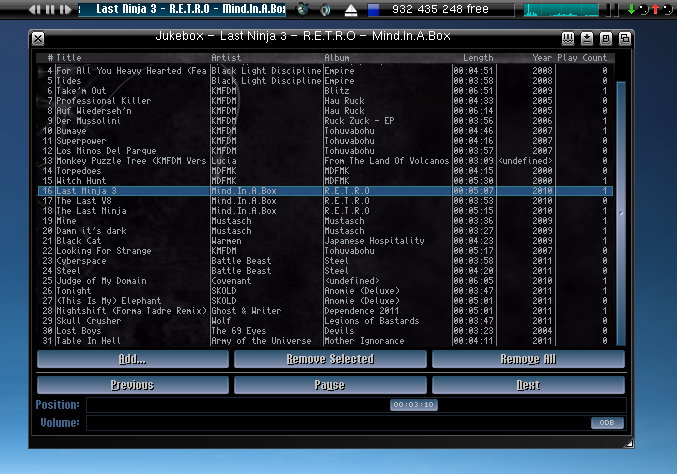Select track 17 "The Last V8"
The image size is (677, 474).
coord(325,201)
